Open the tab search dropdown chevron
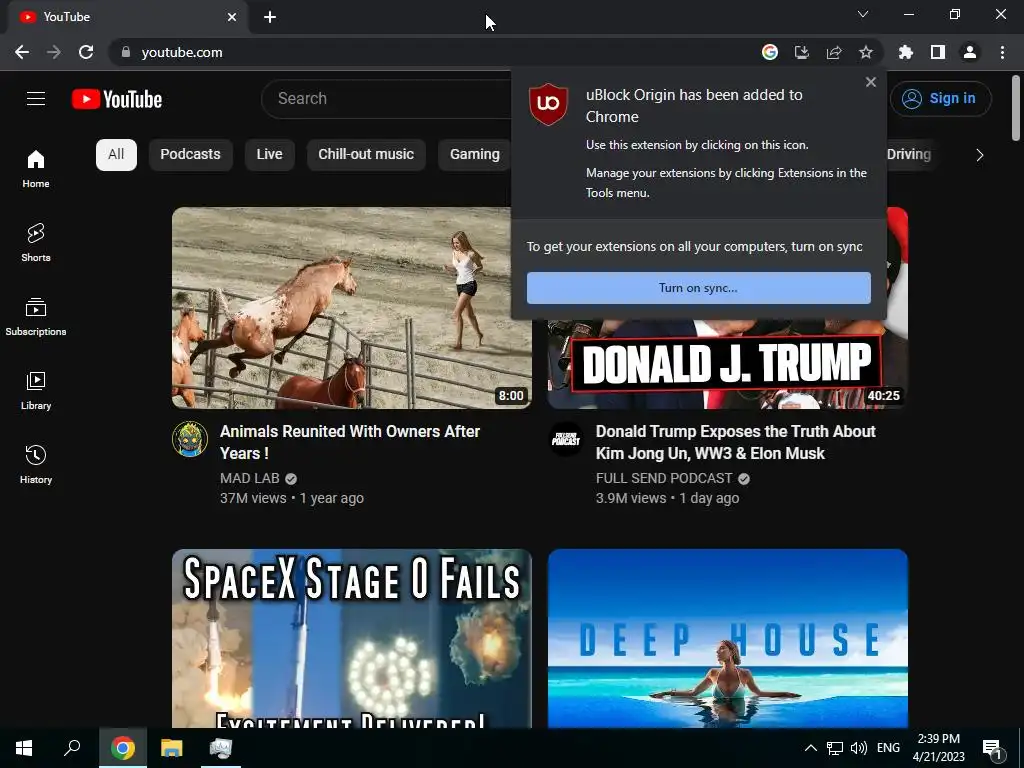This screenshot has width=1024, height=768. pos(863,14)
